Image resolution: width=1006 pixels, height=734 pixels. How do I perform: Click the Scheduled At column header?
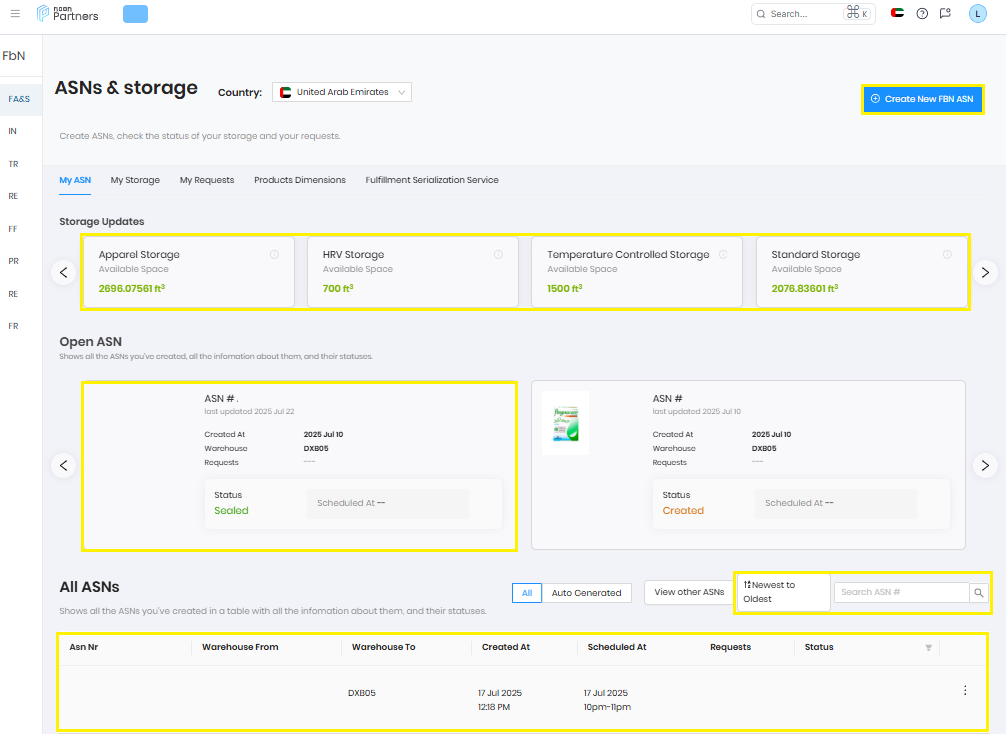617,647
